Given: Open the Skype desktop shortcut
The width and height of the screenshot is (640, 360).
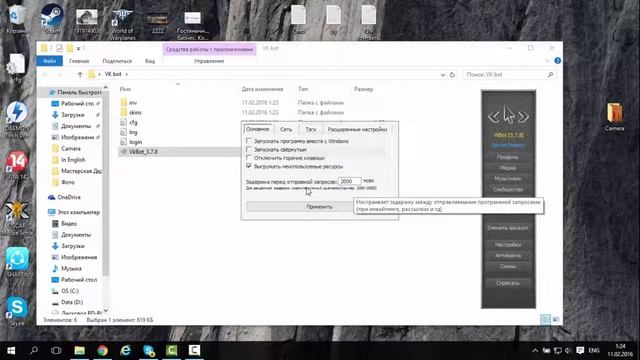Looking at the screenshot, I should coord(17,311).
